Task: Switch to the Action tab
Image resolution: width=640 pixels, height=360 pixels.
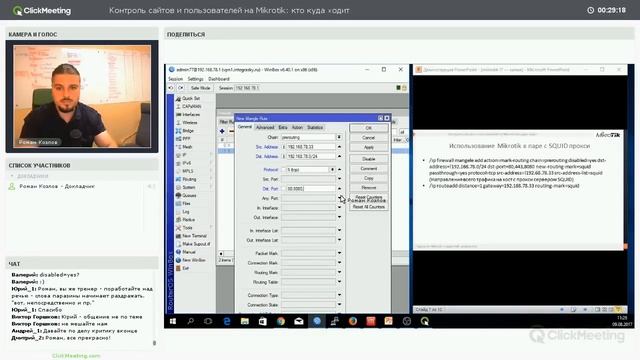Action: (x=297, y=127)
